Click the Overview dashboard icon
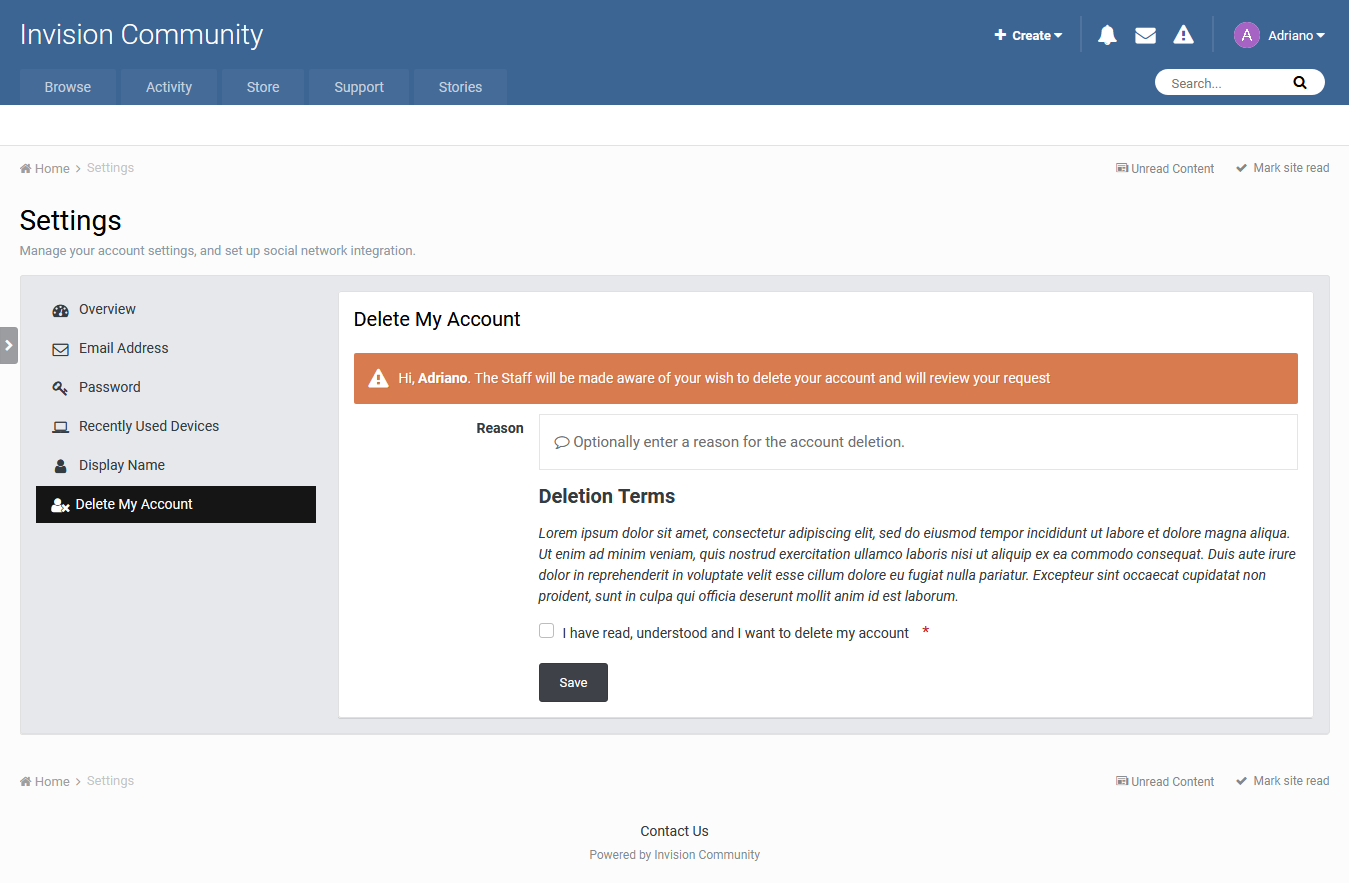Screen dimensions: 1349x883 point(60,310)
